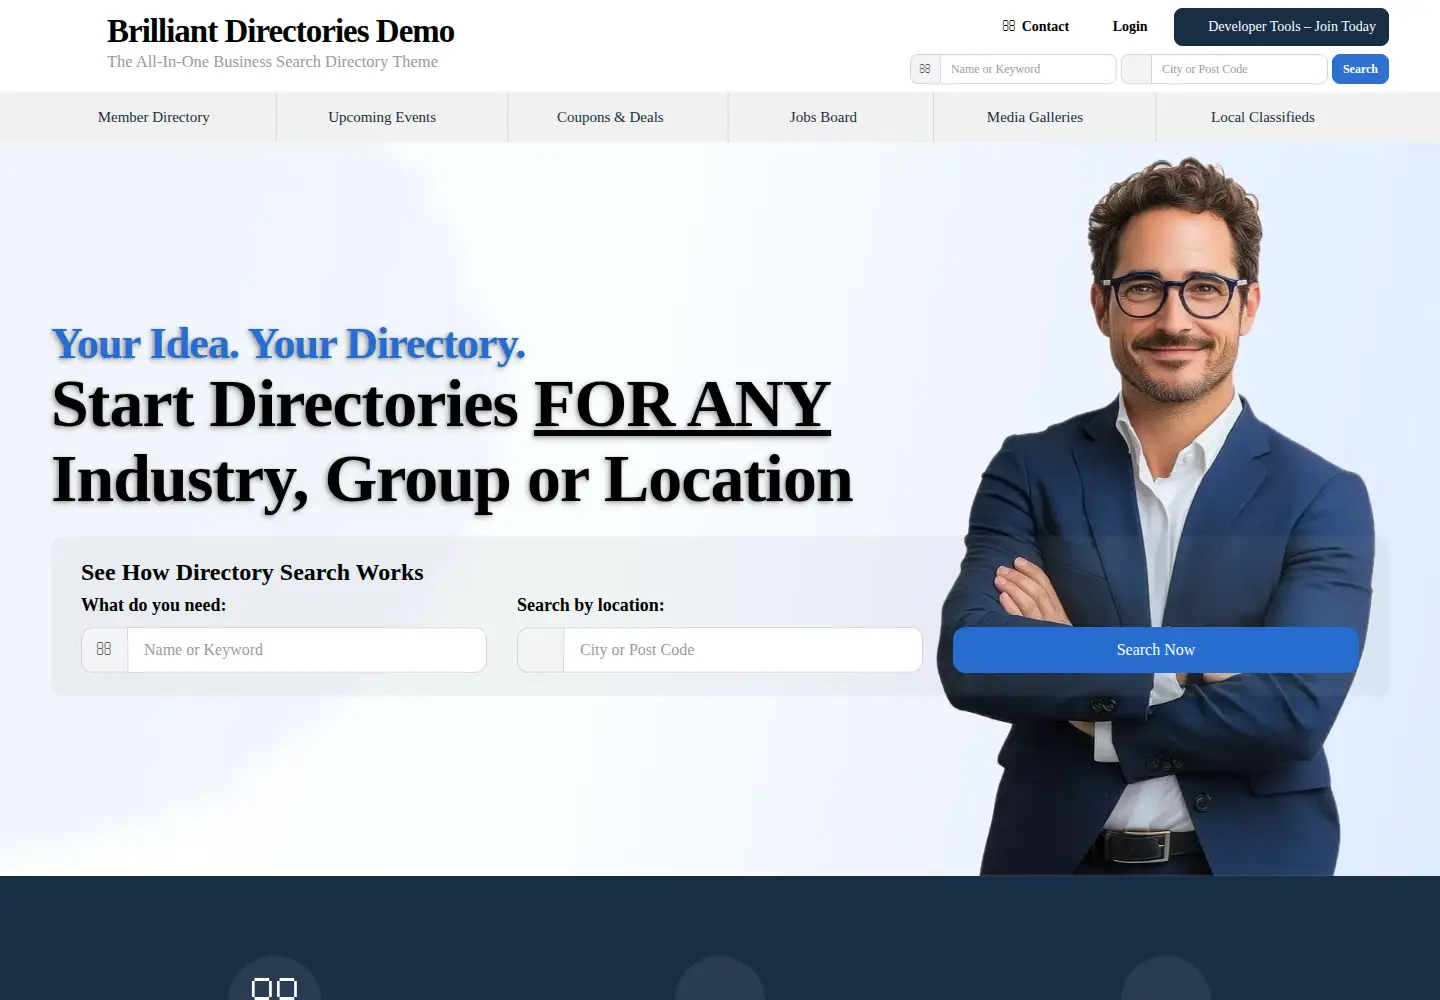Click the icon box before header Name or Keyword

tap(925, 69)
